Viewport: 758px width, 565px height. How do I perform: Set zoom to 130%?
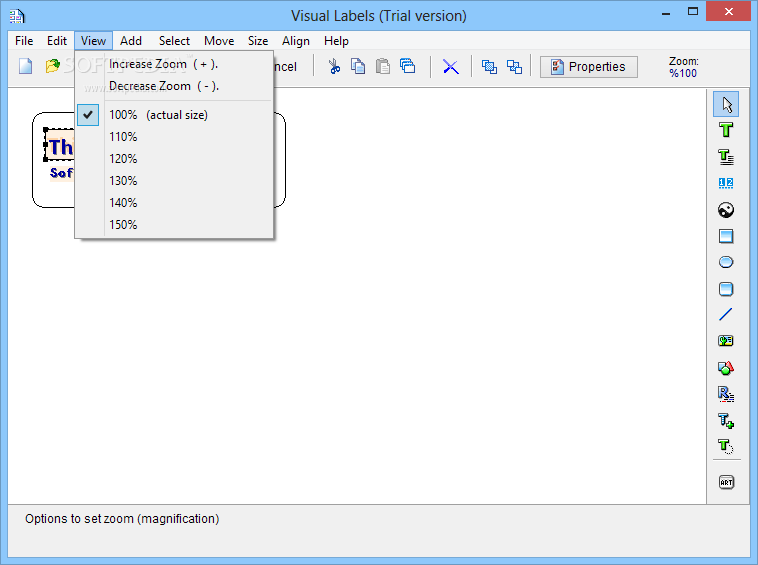[x=174, y=181]
